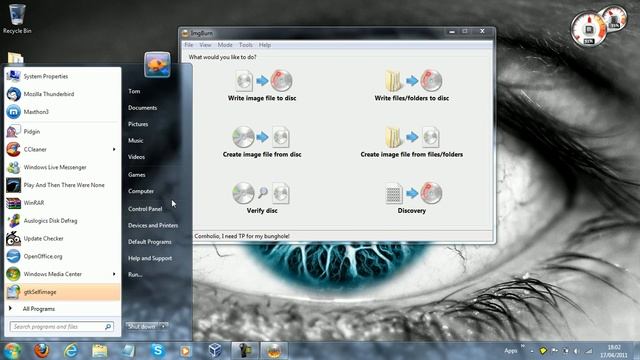Open Tom user folder link

tap(134, 91)
